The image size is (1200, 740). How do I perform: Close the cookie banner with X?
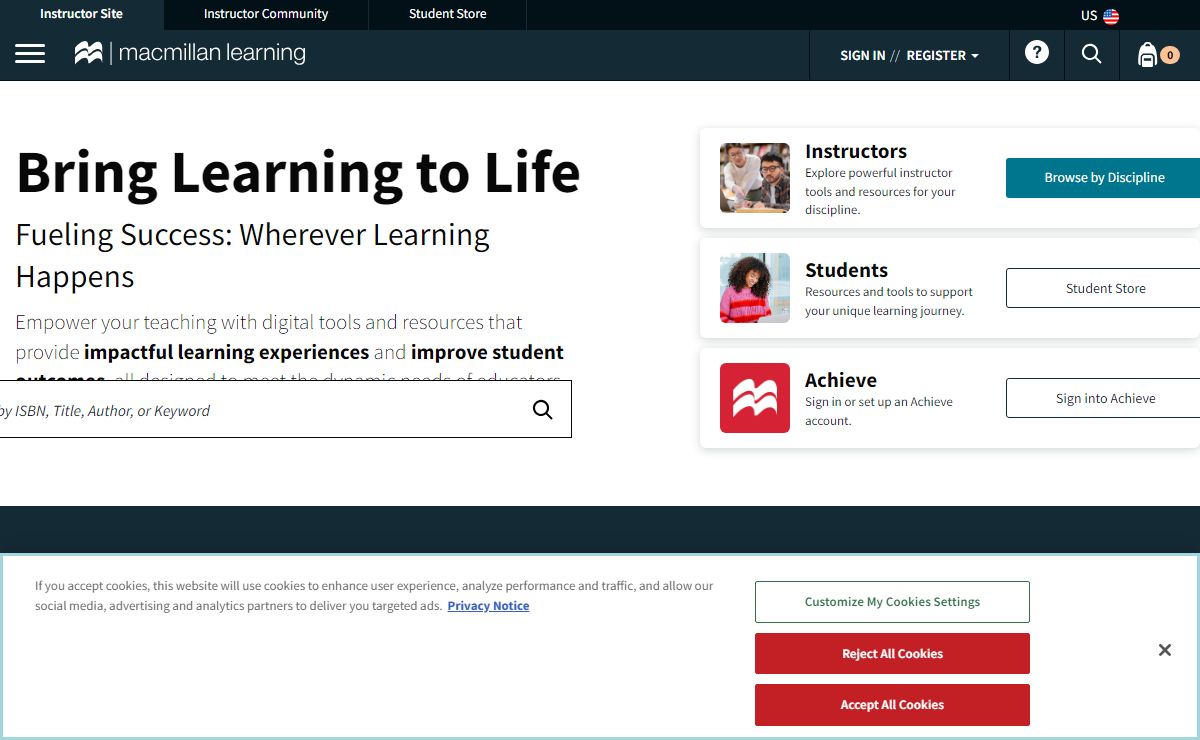[x=1165, y=650]
